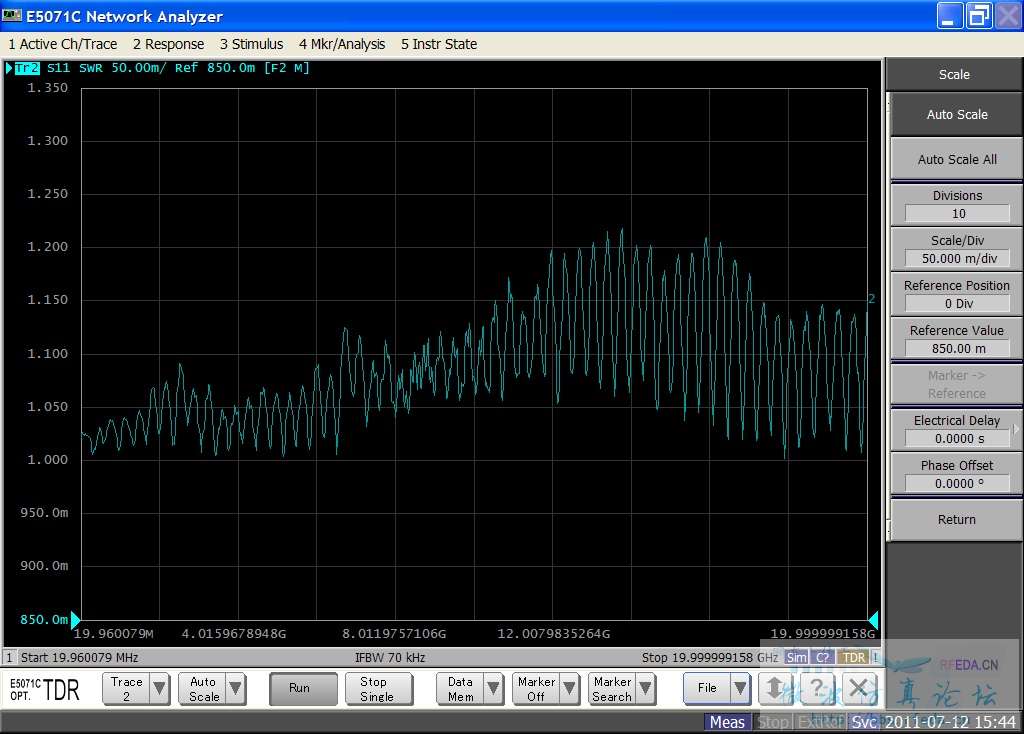Viewport: 1024px width, 734px height.
Task: Expand the Data Mem dropdown arrow
Action: [x=494, y=689]
